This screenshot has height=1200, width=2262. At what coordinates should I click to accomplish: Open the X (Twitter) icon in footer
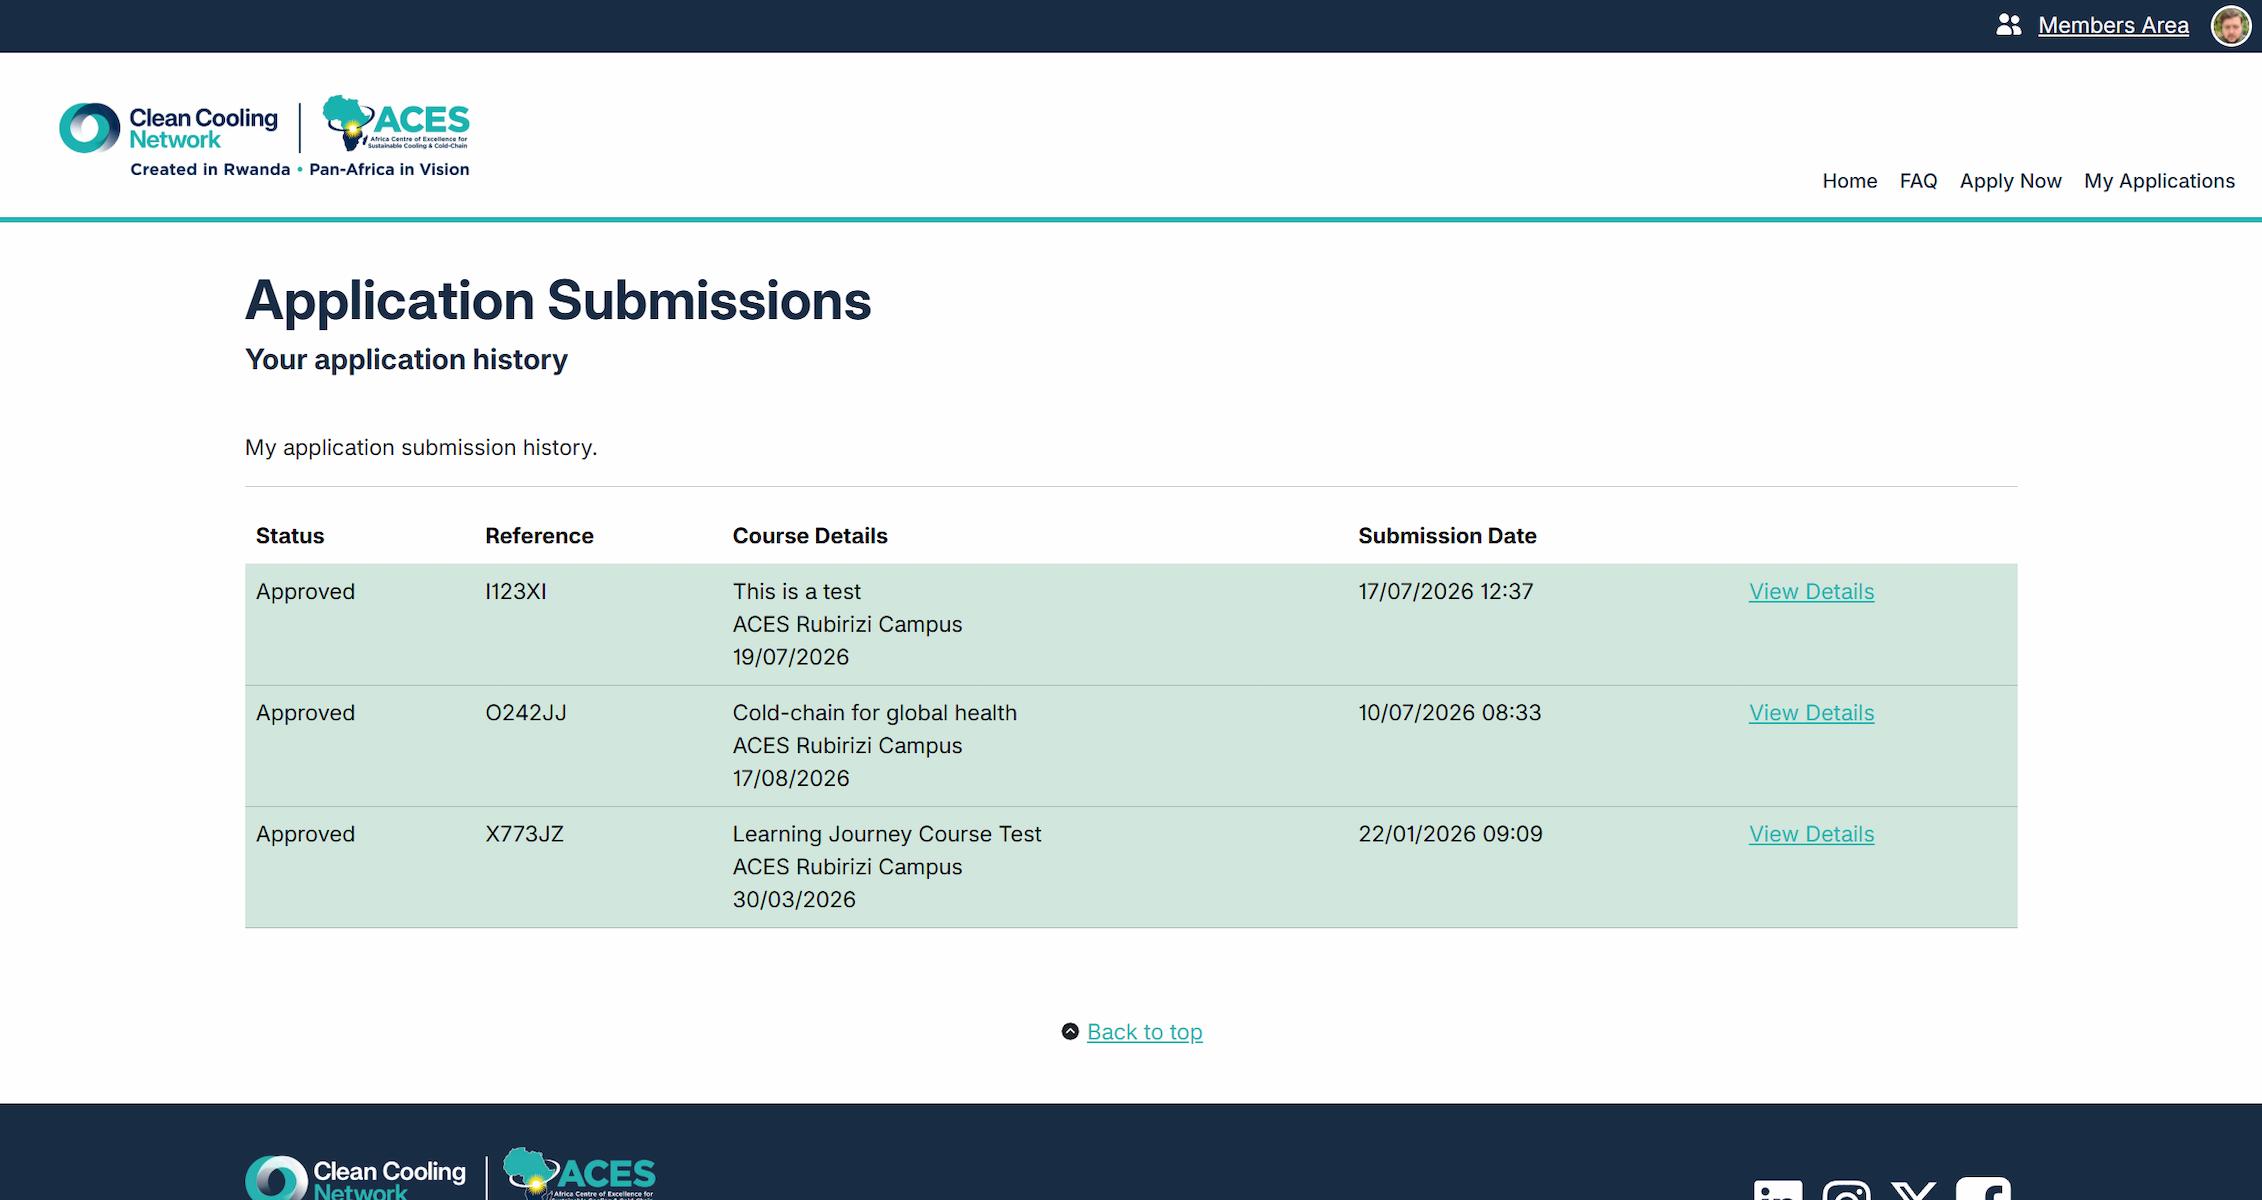coord(1914,1190)
